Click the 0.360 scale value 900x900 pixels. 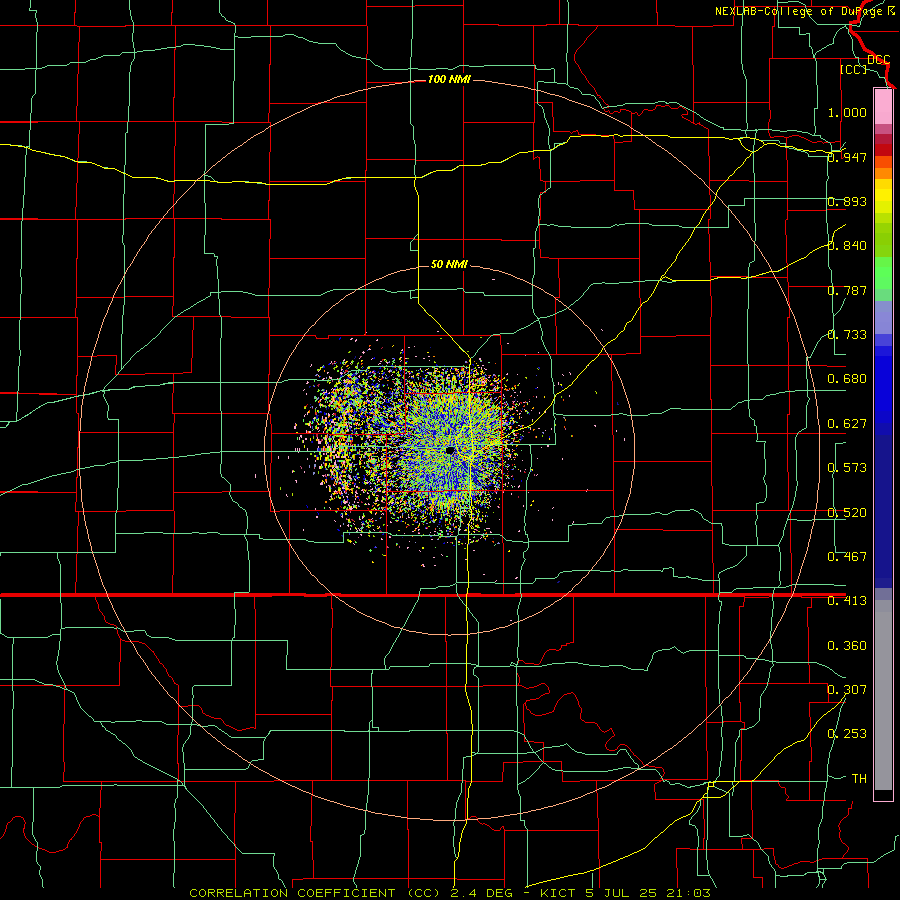coord(847,646)
